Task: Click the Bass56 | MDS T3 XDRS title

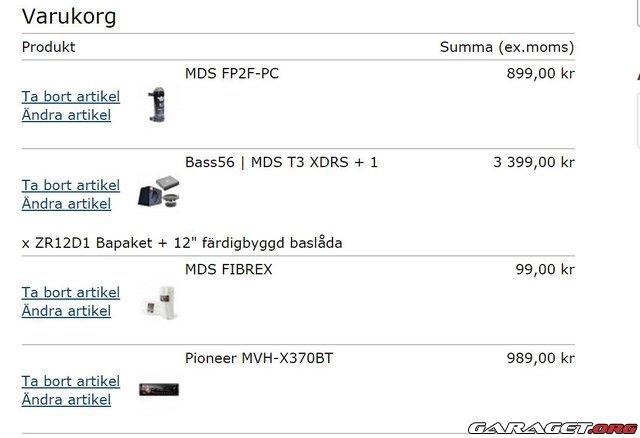Action: point(281,162)
